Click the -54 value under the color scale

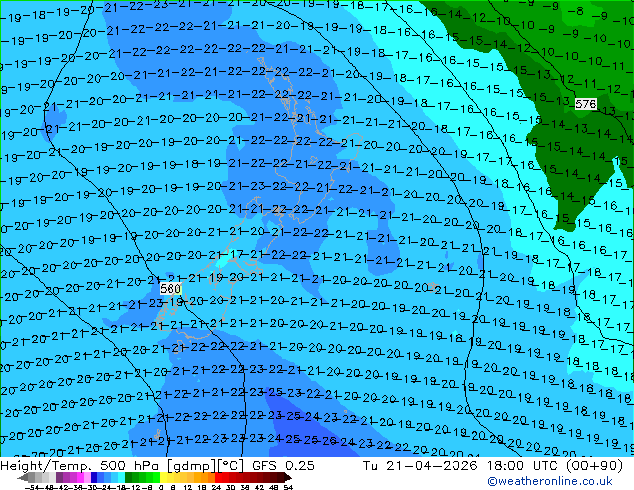click(32, 487)
